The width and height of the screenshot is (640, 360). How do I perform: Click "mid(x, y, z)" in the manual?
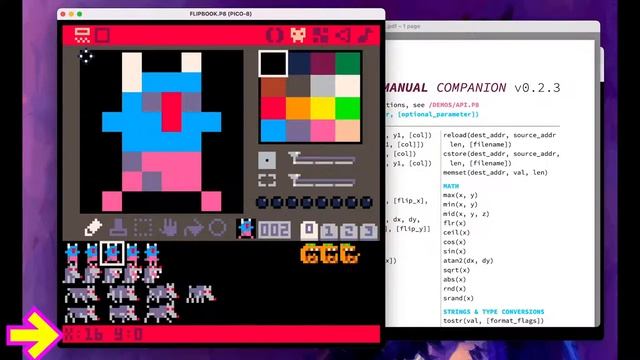(x=466, y=214)
